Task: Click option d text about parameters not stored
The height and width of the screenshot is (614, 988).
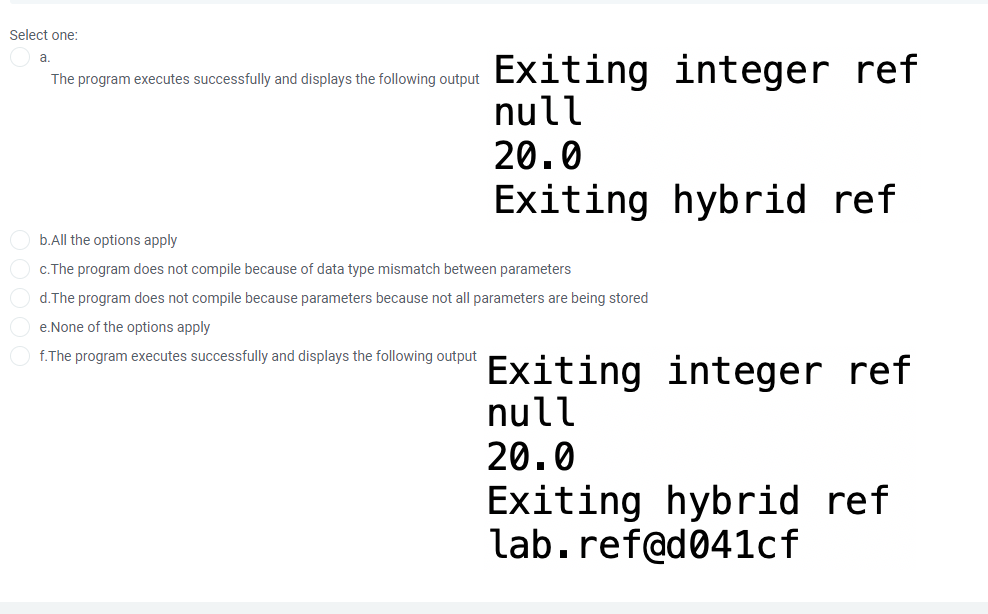Action: [x=343, y=298]
